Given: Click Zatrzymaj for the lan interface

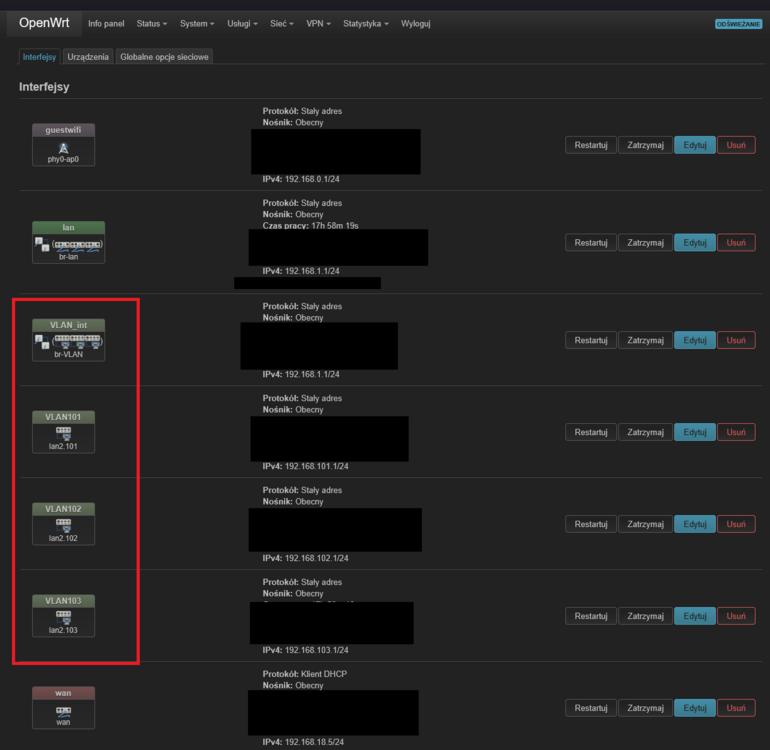Looking at the screenshot, I should 645,243.
